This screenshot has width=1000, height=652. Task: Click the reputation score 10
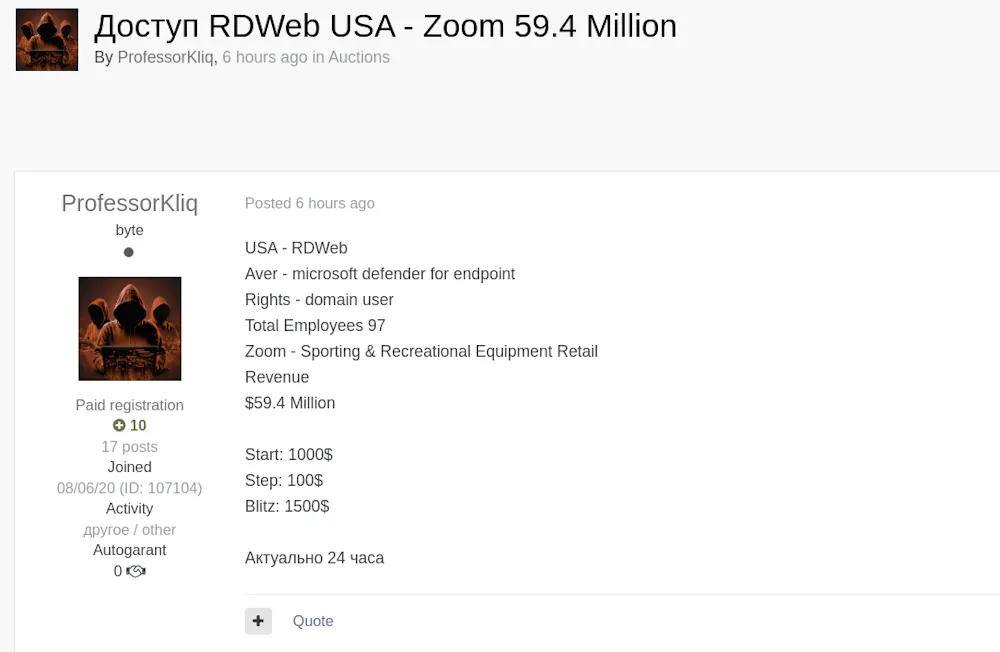136,425
